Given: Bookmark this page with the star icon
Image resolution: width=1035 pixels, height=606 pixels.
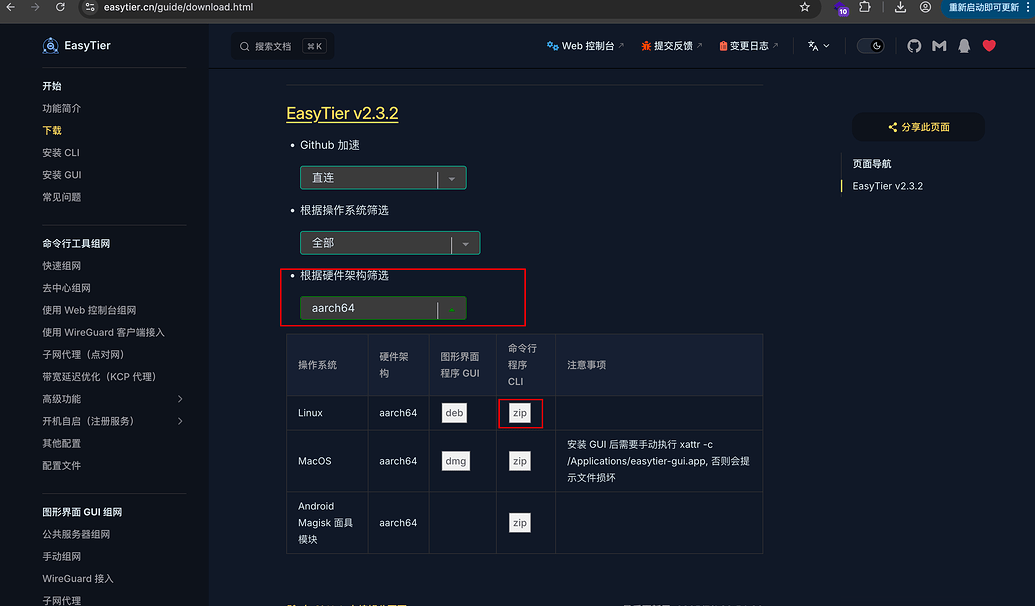Looking at the screenshot, I should (804, 7).
